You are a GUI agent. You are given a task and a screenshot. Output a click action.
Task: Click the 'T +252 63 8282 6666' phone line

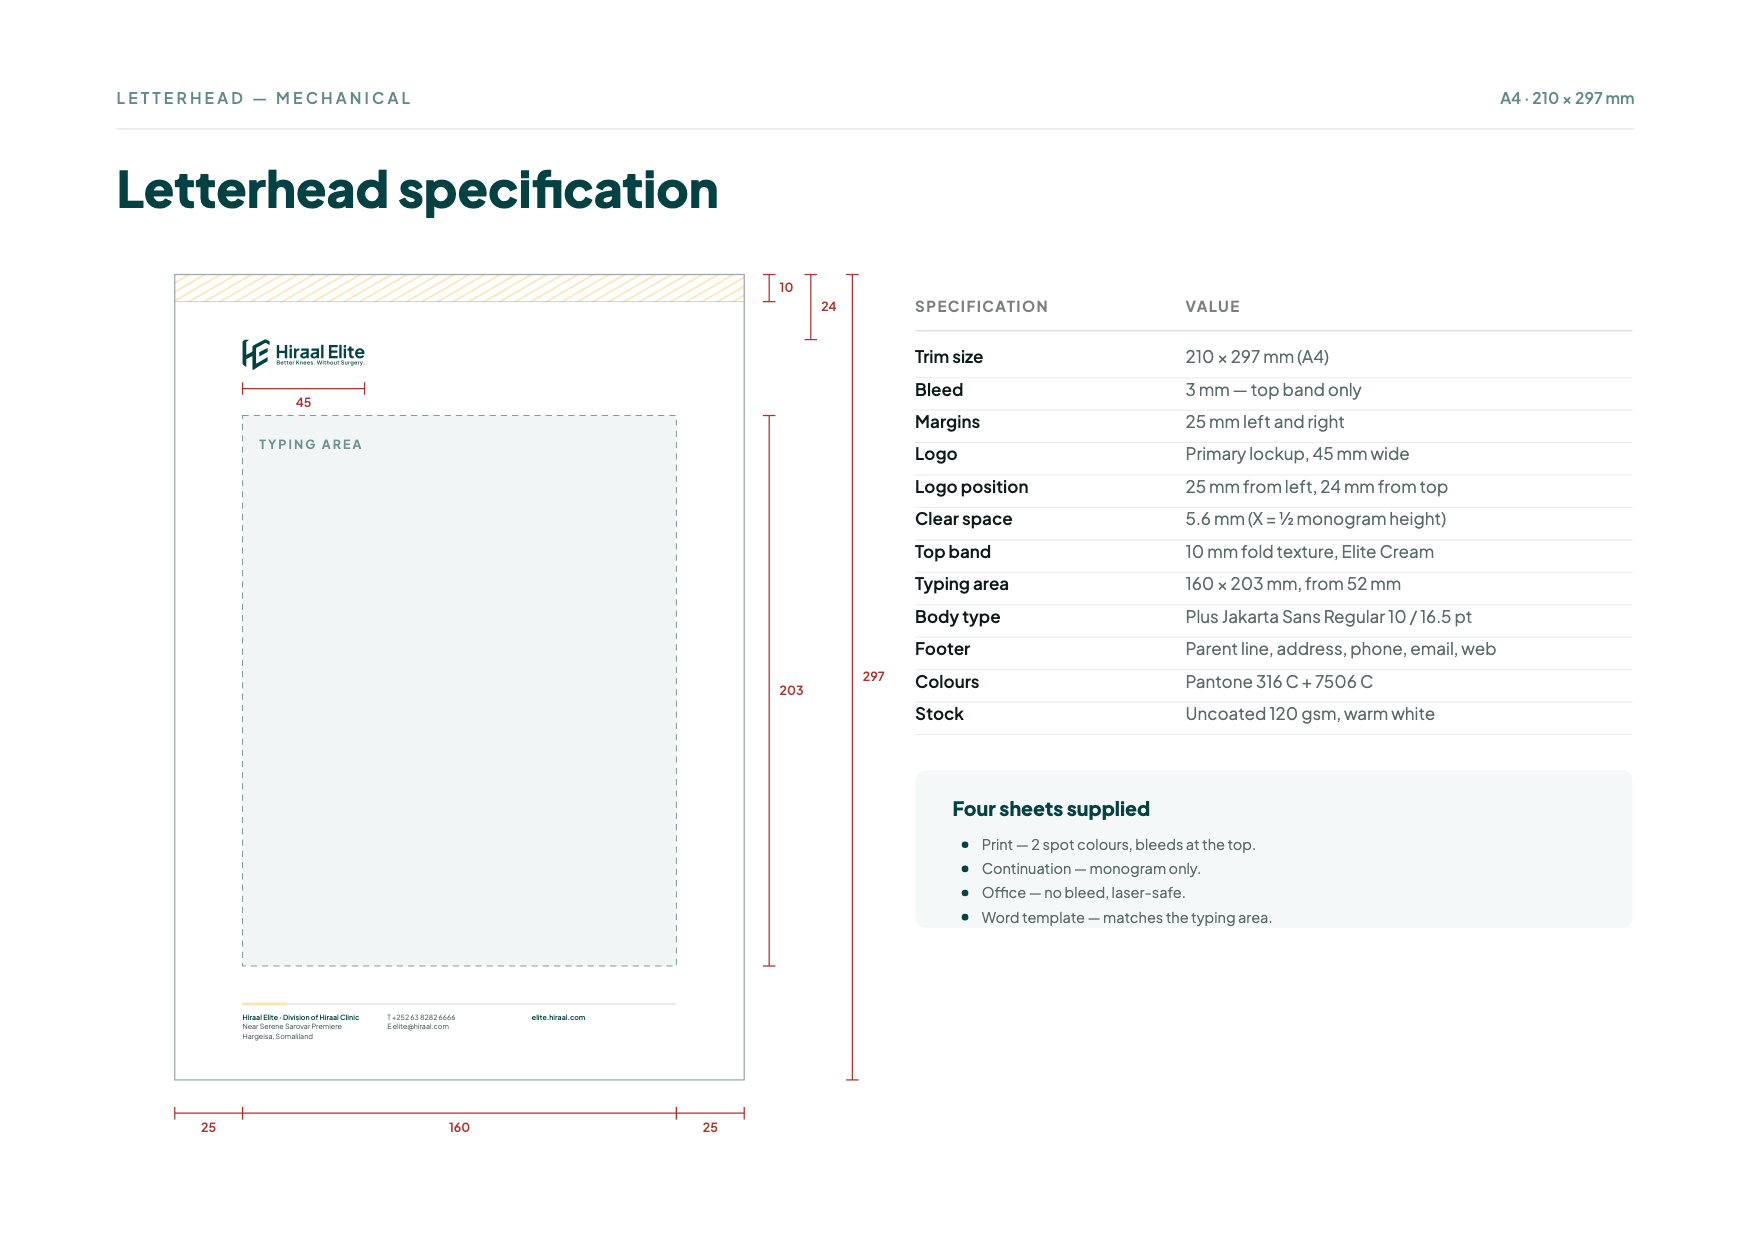pyautogui.click(x=421, y=1018)
